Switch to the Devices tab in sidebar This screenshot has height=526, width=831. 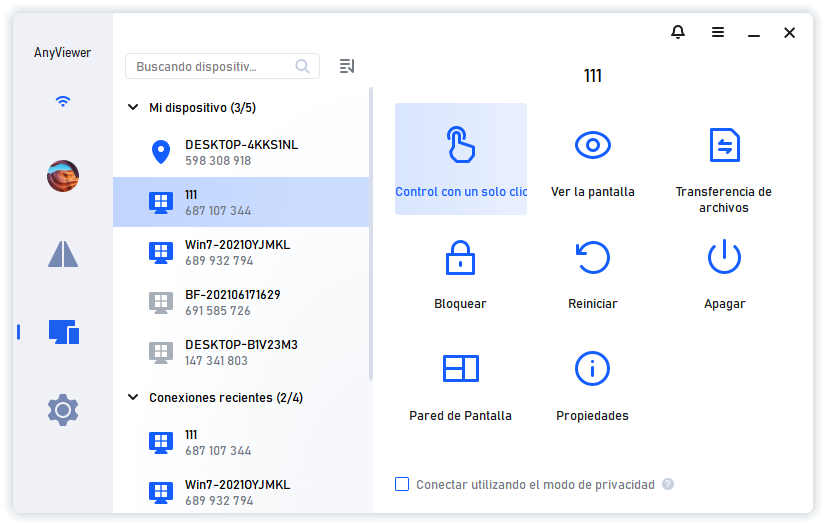(64, 332)
